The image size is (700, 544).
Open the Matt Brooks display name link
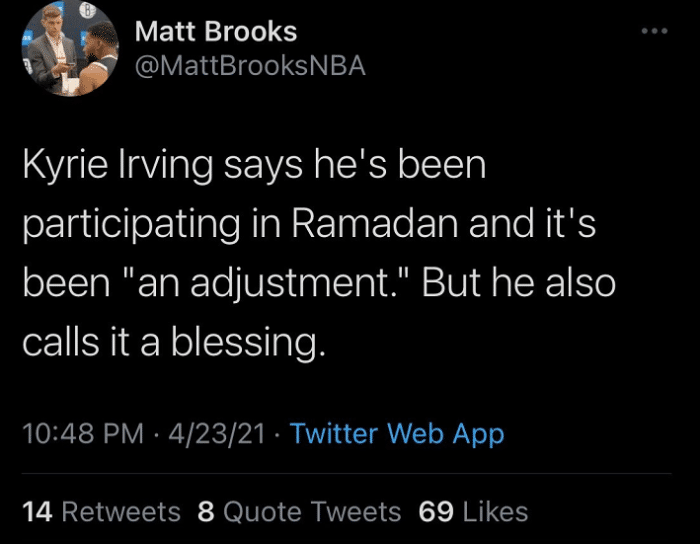[x=216, y=32]
